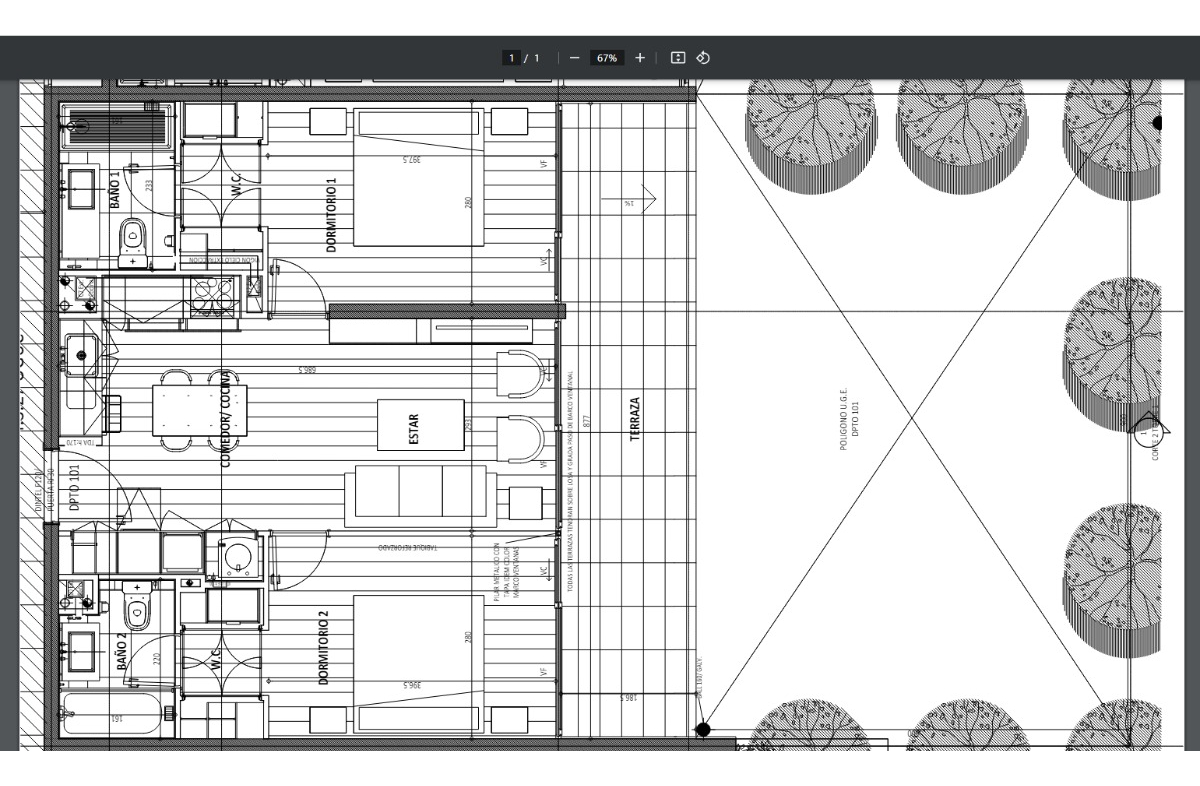The height and width of the screenshot is (786, 1200).
Task: Click the dining table in the comedor
Action: click(x=200, y=410)
